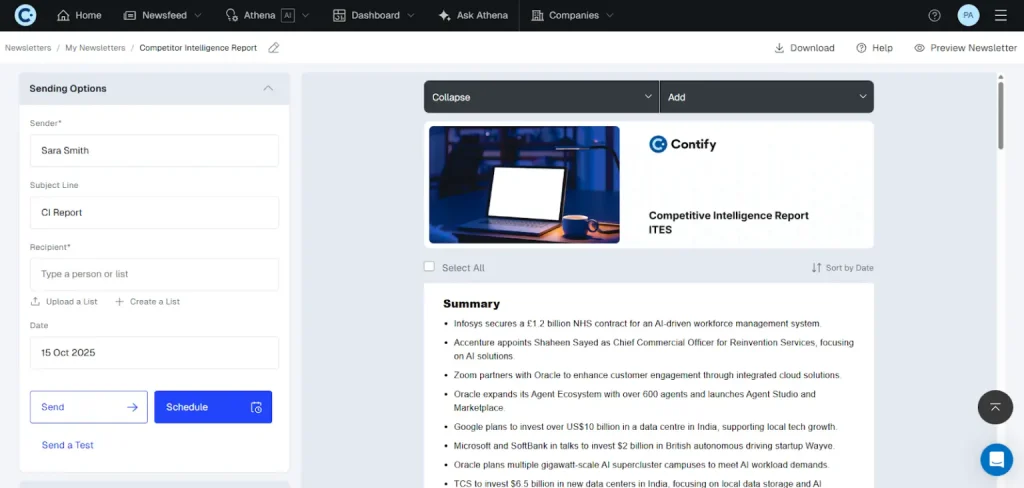Image resolution: width=1024 pixels, height=488 pixels.
Task: Open the hamburger menu icon
Action: (x=1000, y=15)
